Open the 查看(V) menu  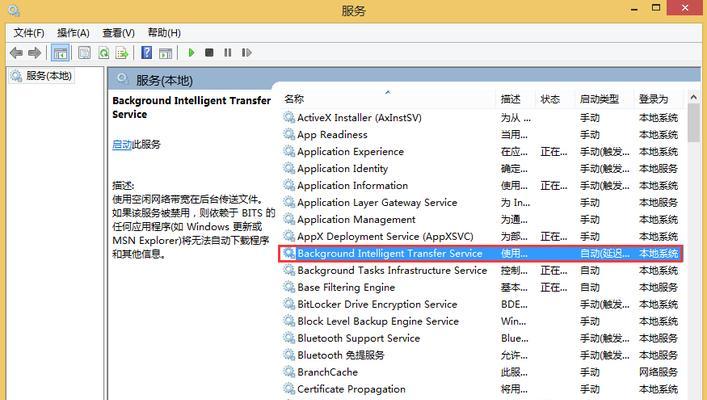(119, 33)
